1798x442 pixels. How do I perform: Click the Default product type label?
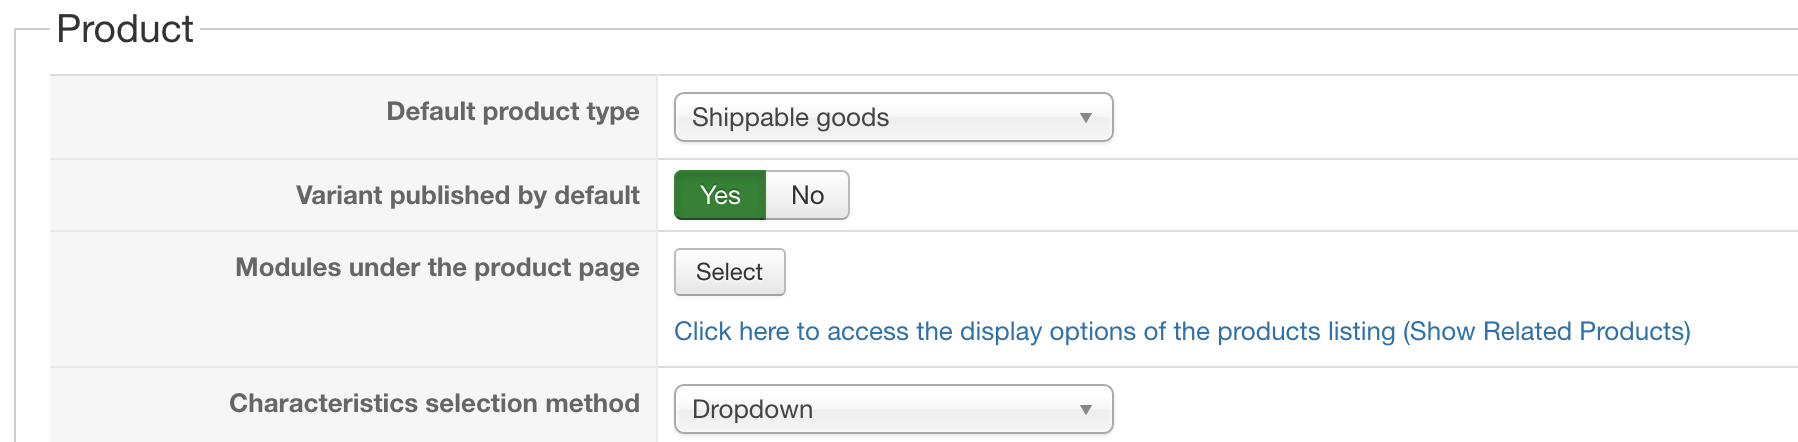point(512,112)
